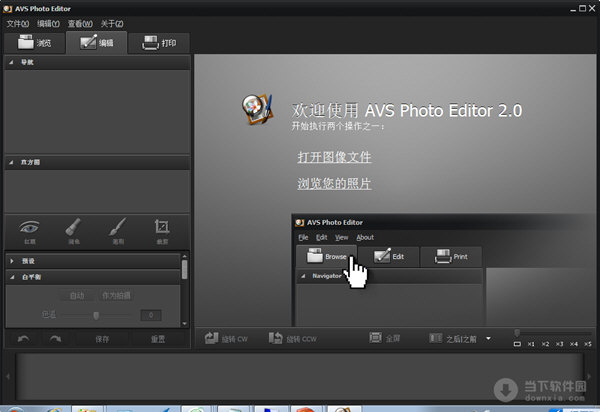Click the 打开图像文件 link
Screen dimensions: 600x412
pyautogui.click(x=334, y=157)
